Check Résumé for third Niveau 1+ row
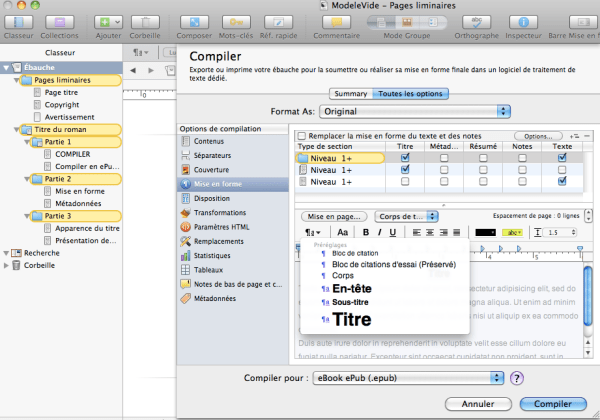This screenshot has height=420, width=600. coord(483,181)
